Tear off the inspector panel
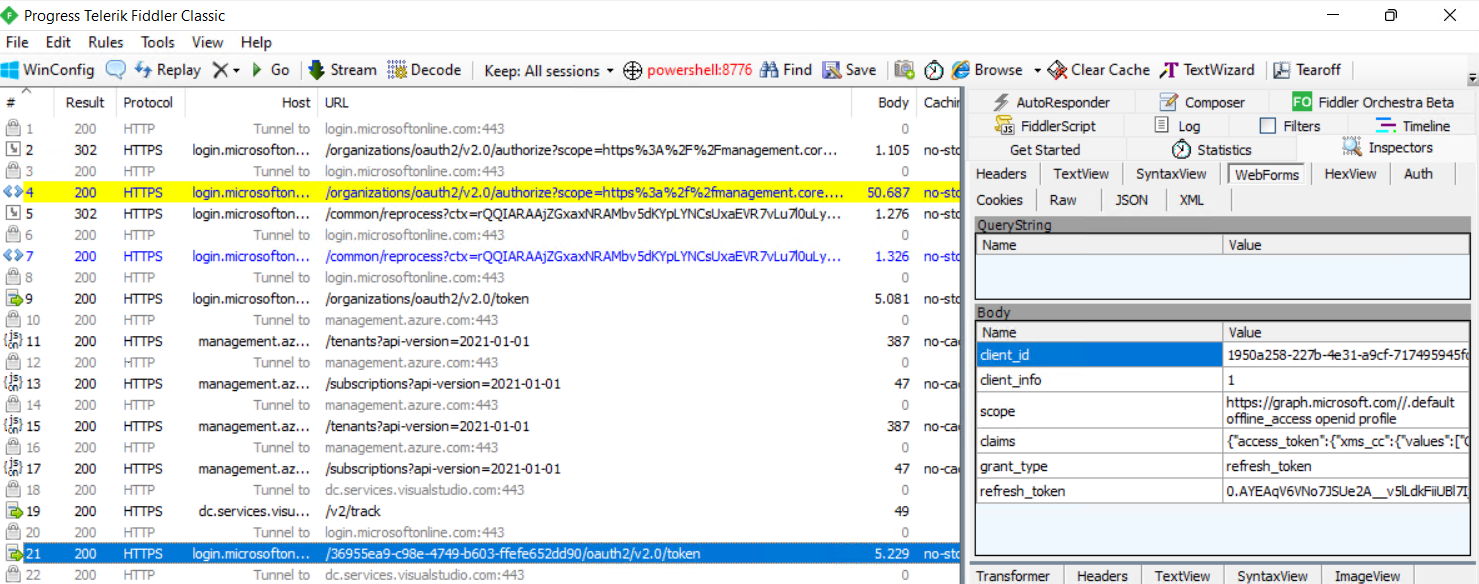 click(x=1307, y=70)
